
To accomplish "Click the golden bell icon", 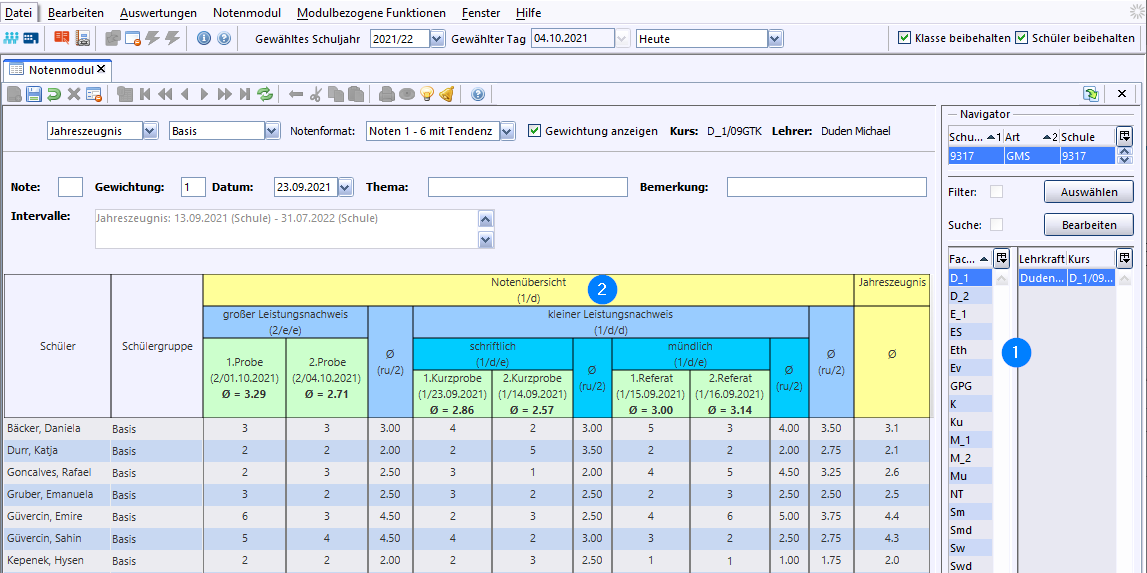I will pyautogui.click(x=448, y=94).
